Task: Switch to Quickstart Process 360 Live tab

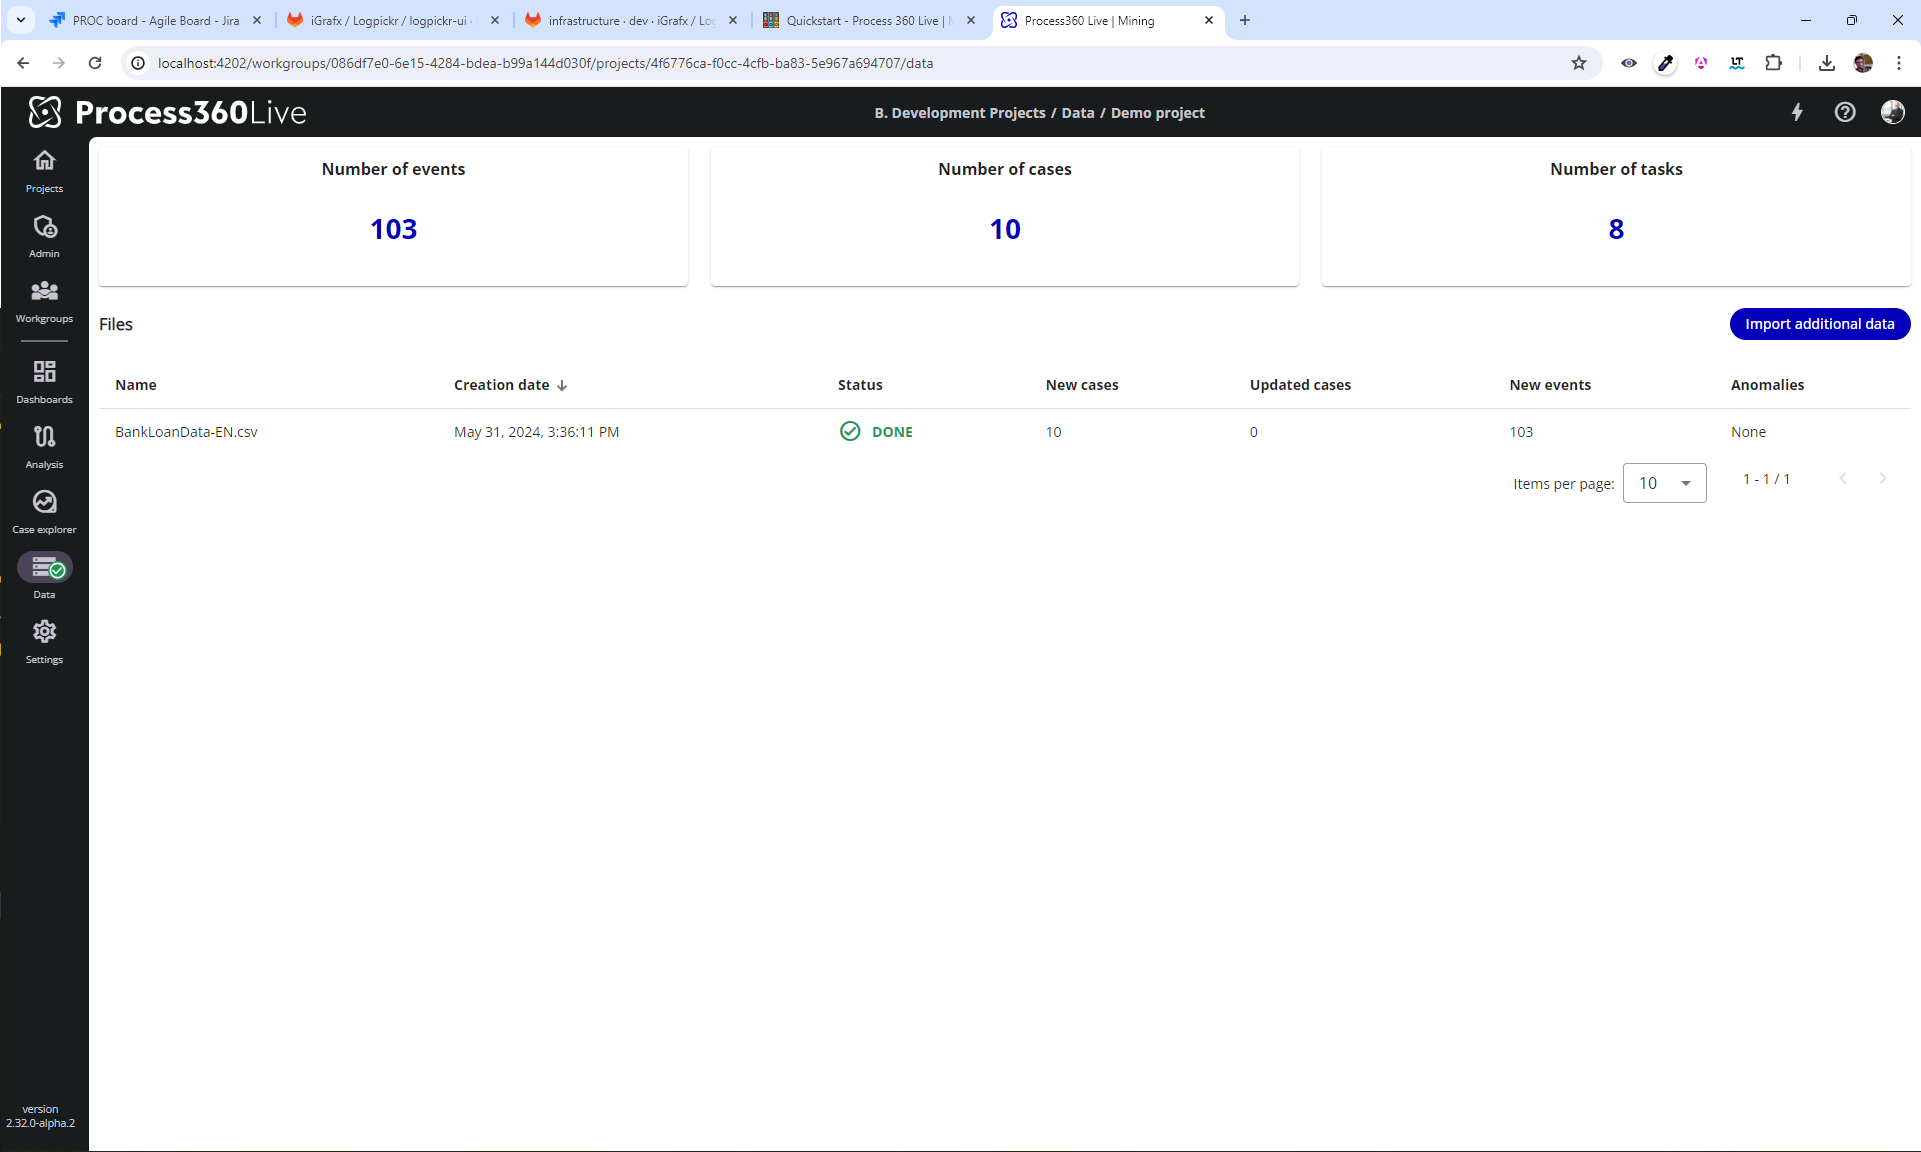Action: 869,20
